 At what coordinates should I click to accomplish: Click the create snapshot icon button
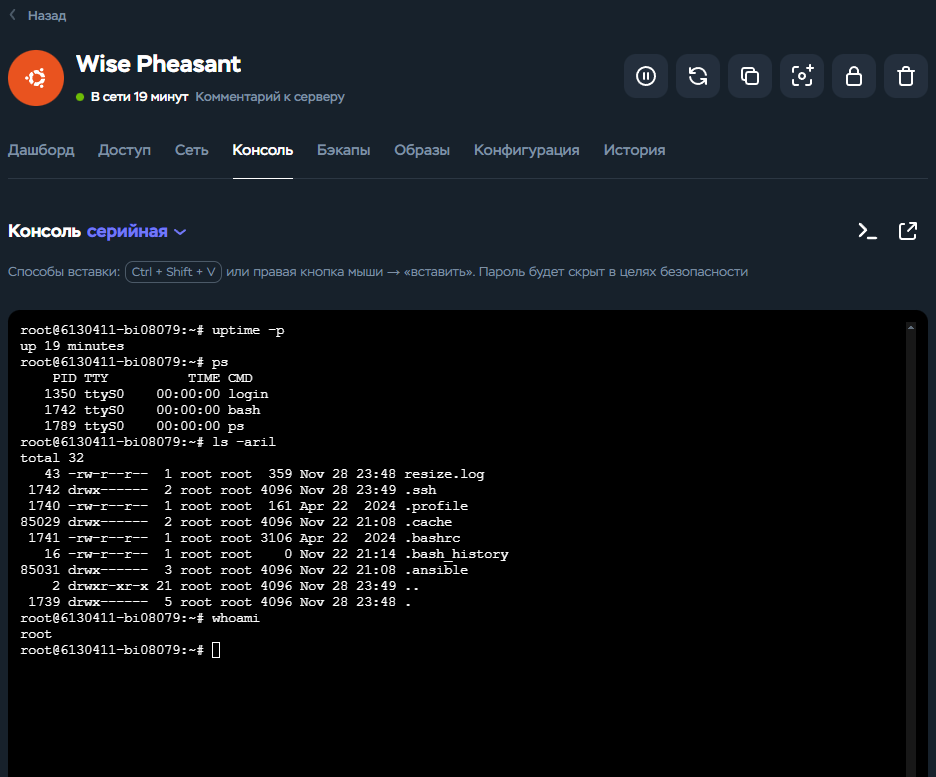coord(802,76)
